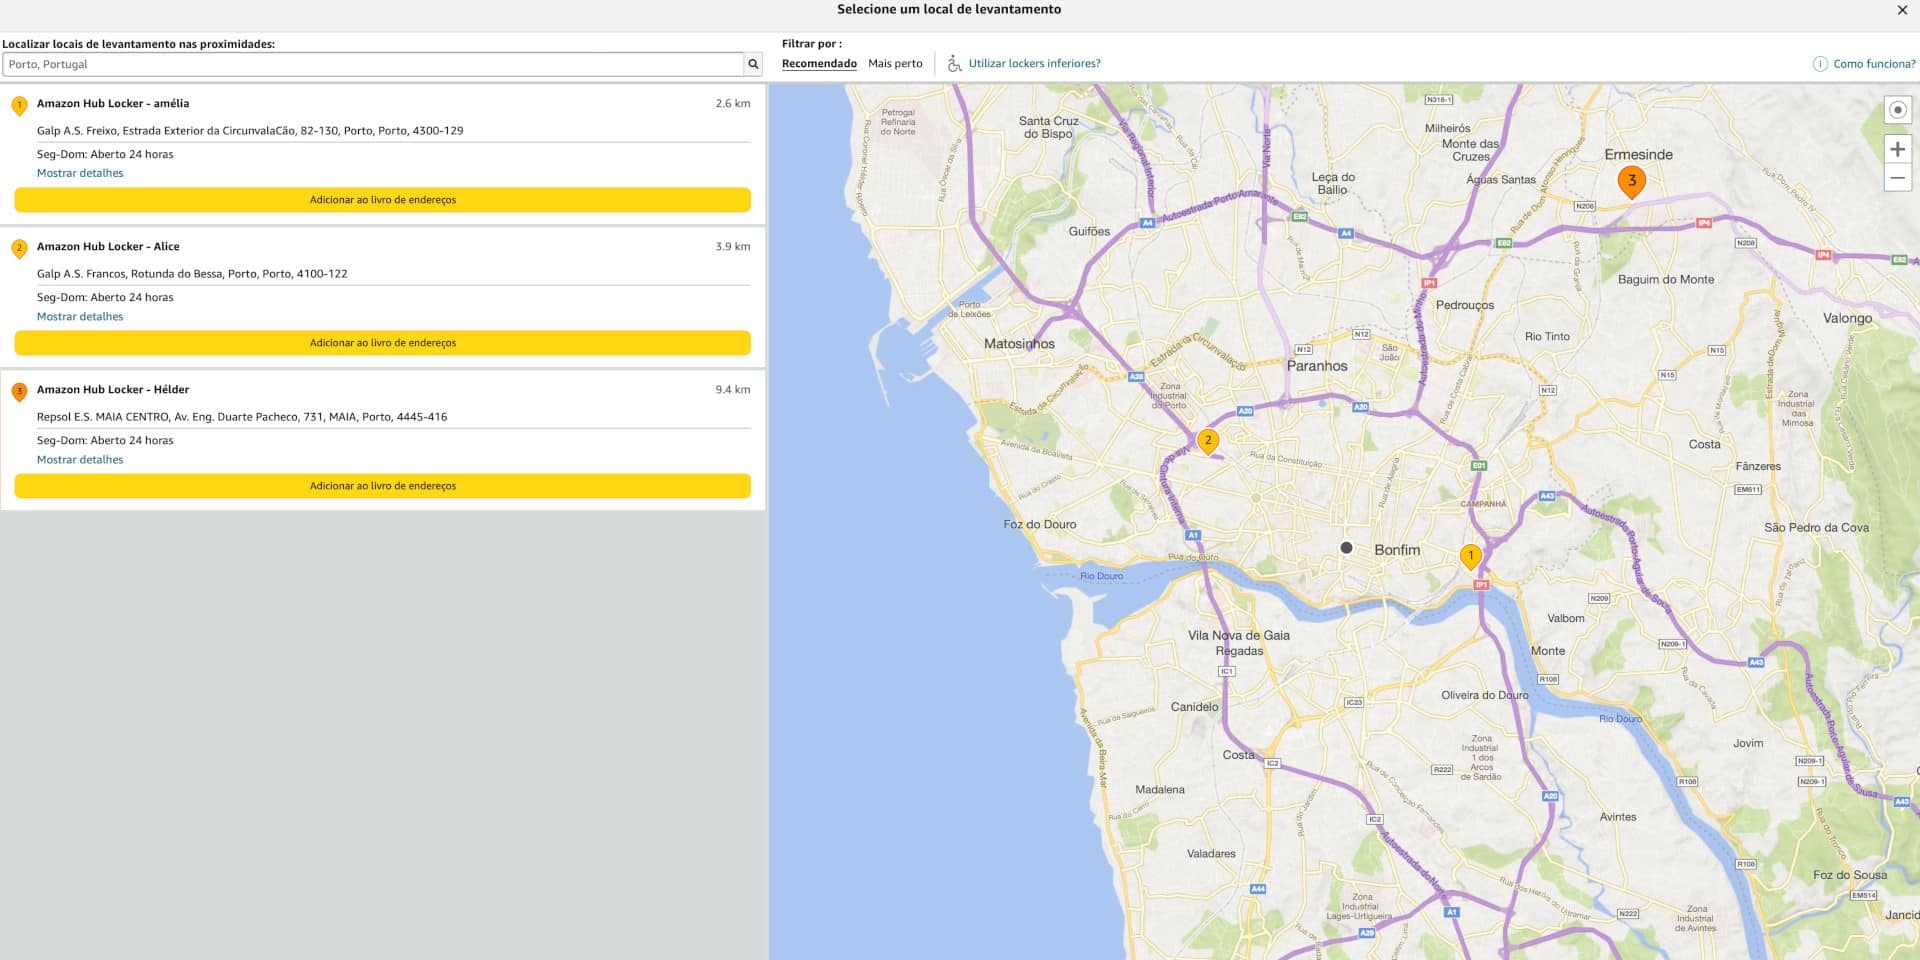Click the locate me target icon
Viewport: 1920px width, 960px height.
1897,110
